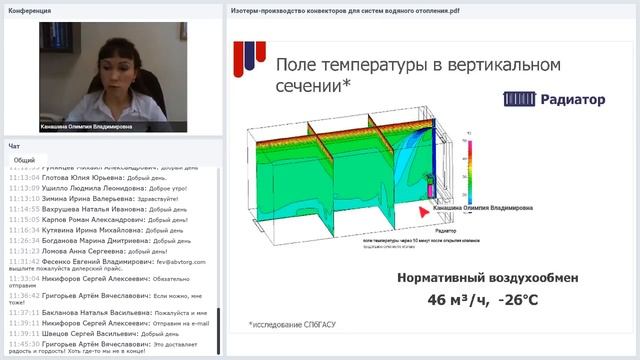Click the radiator icon beside Радиатор label

coord(519,99)
